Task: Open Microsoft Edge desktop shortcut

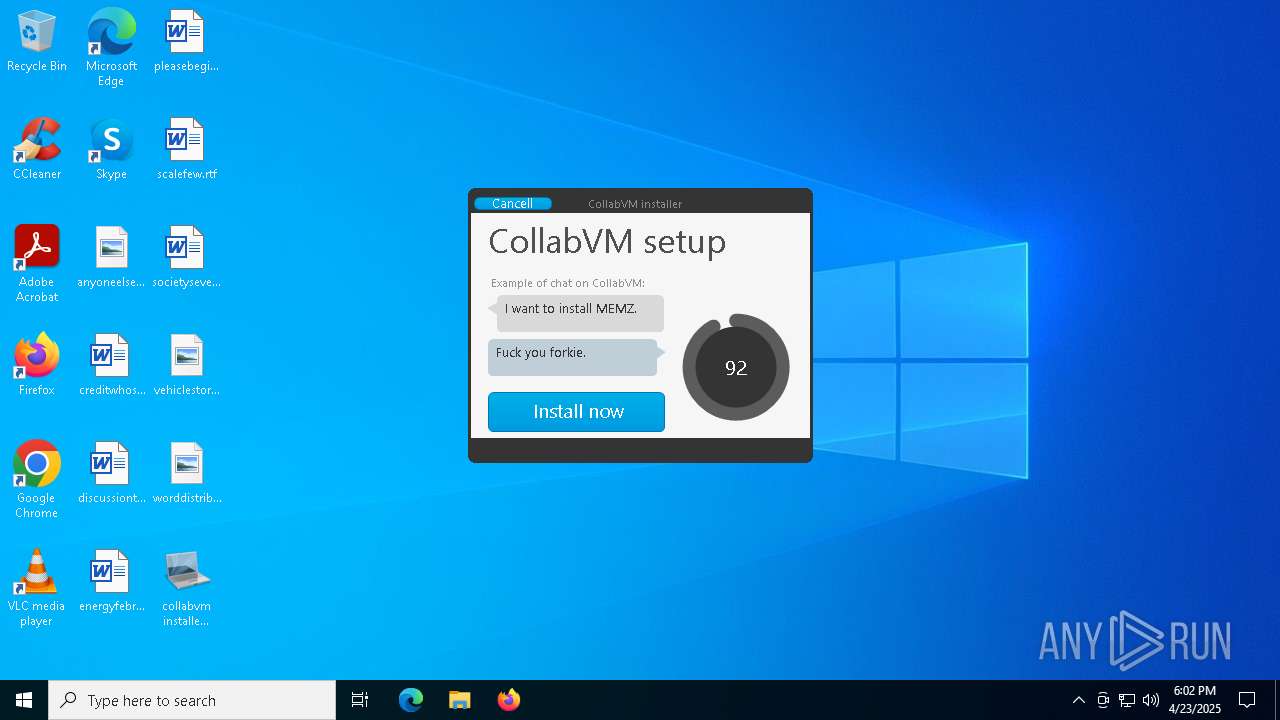Action: tap(111, 48)
